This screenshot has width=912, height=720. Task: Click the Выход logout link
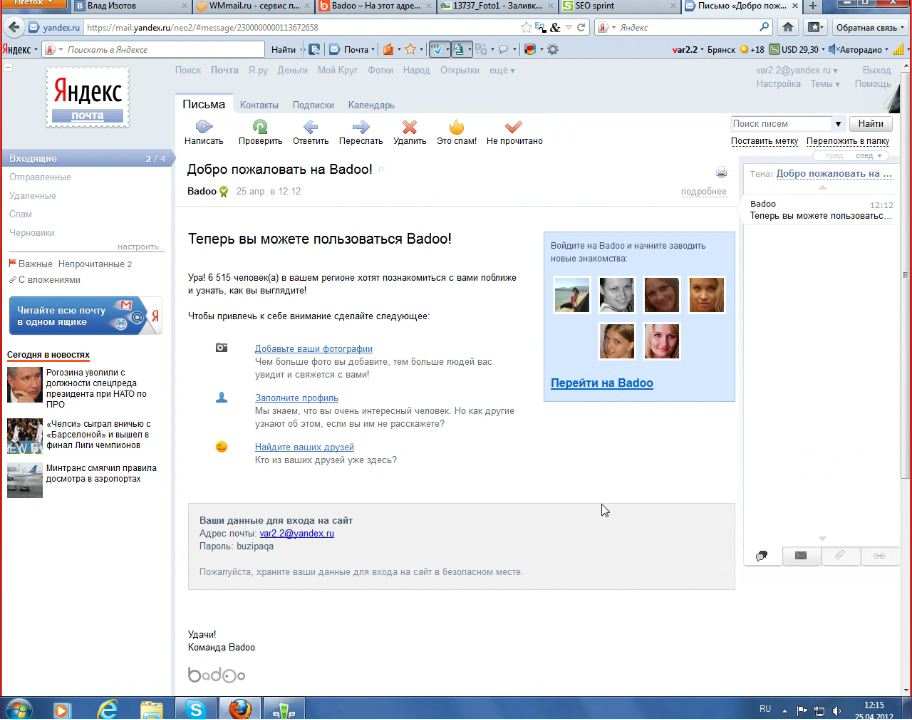click(x=877, y=70)
